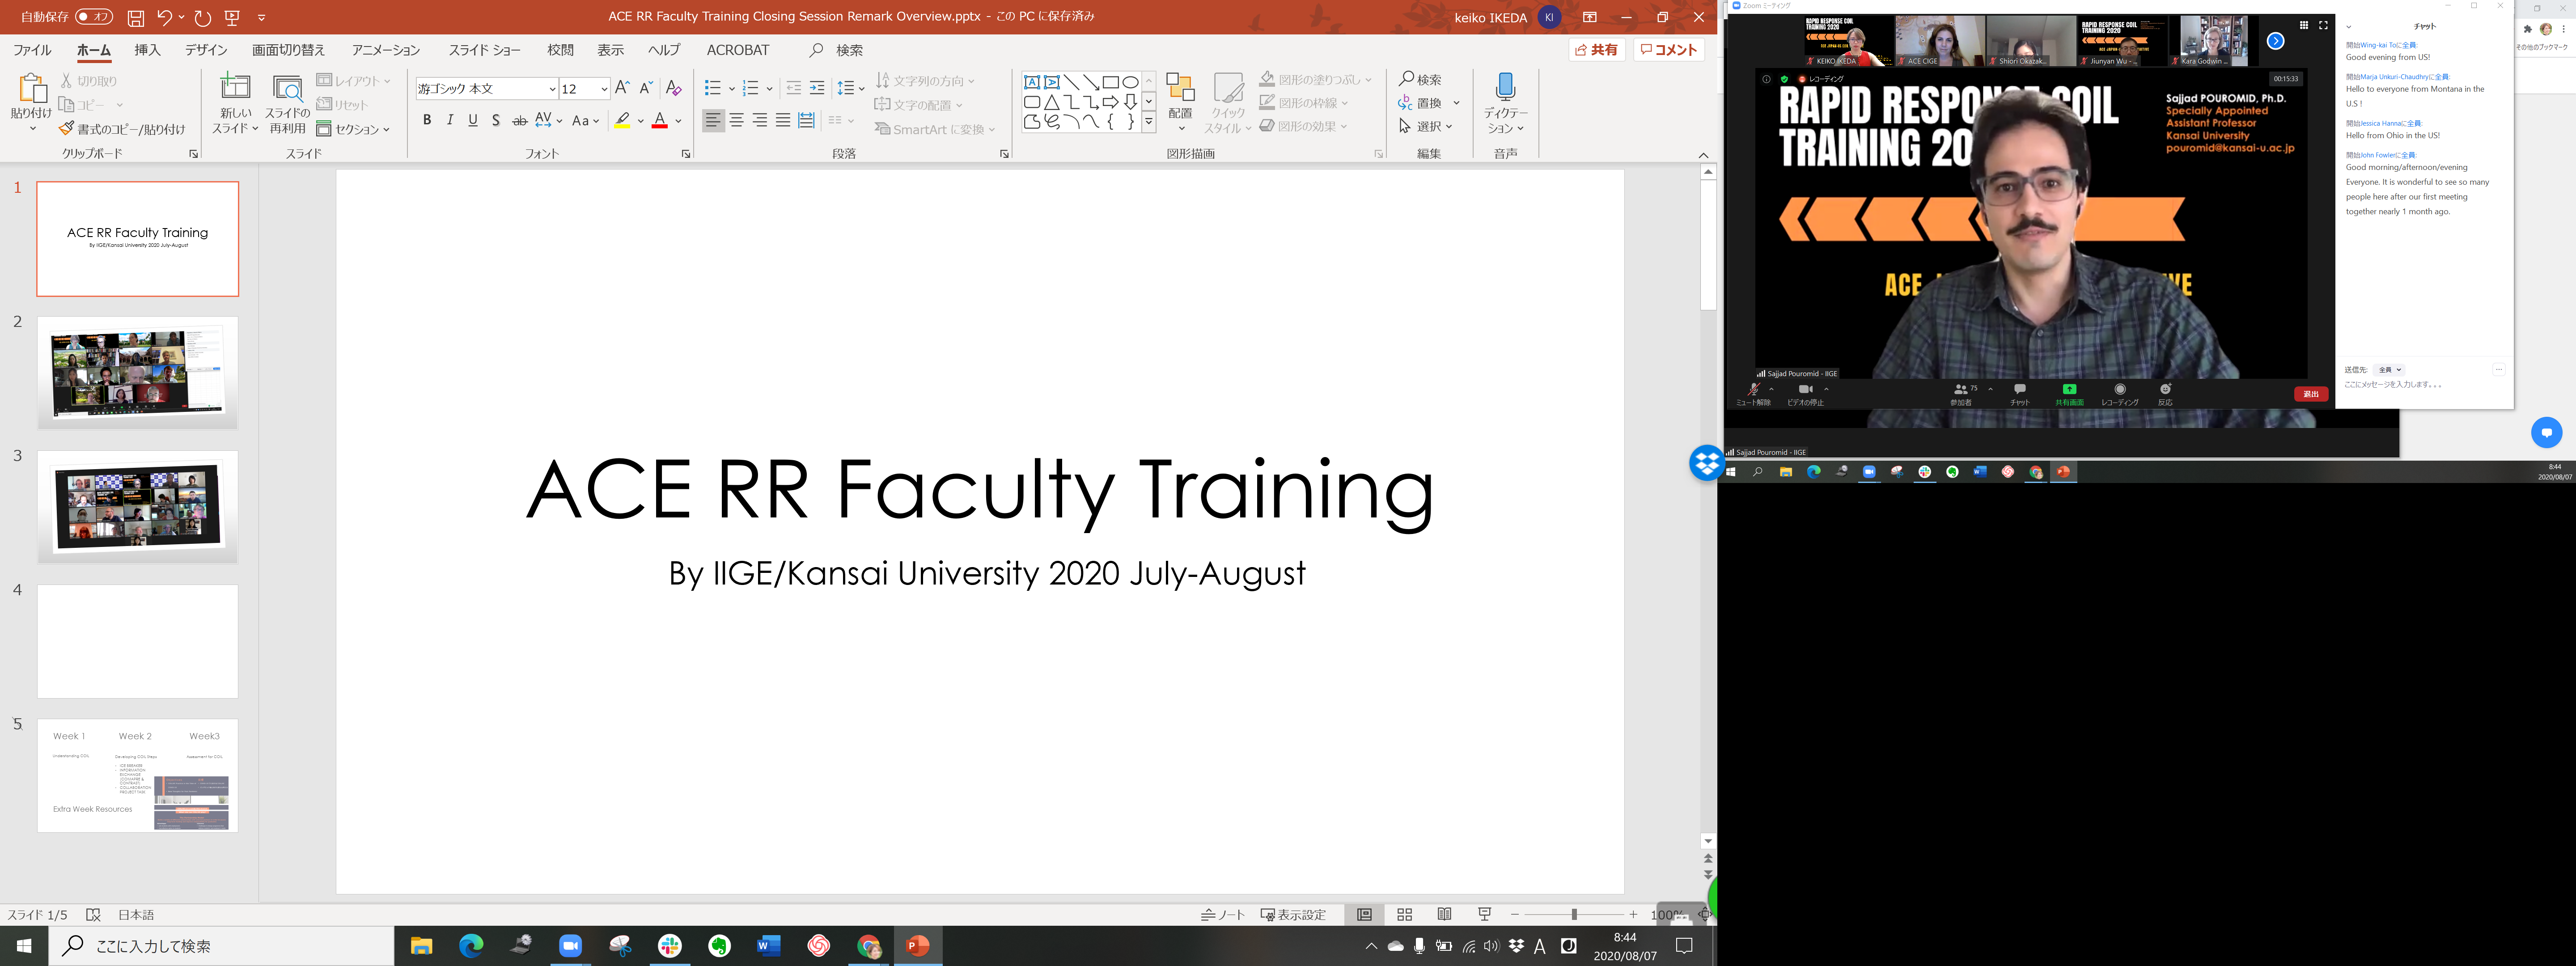Redo the last action in the title bar
The width and height of the screenshot is (2576, 966).
pos(203,17)
